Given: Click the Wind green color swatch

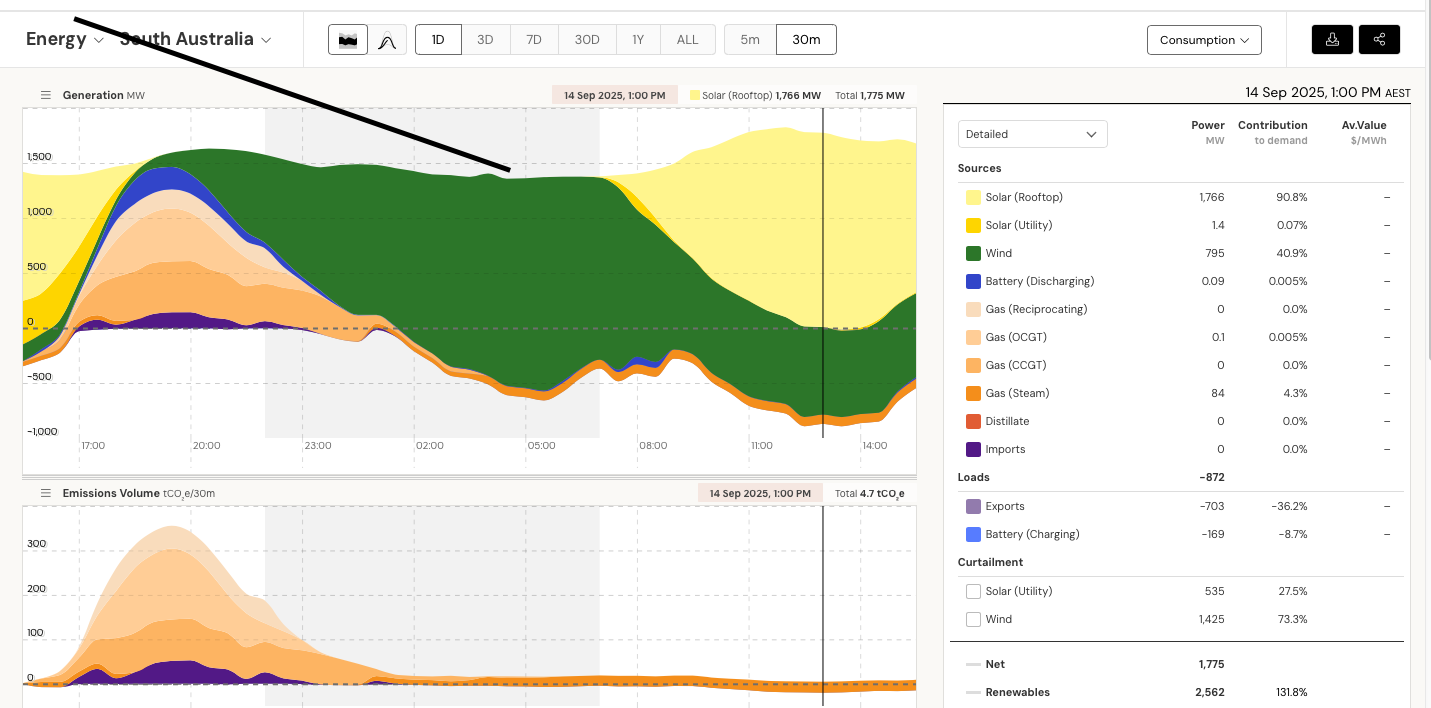Looking at the screenshot, I should click(973, 253).
